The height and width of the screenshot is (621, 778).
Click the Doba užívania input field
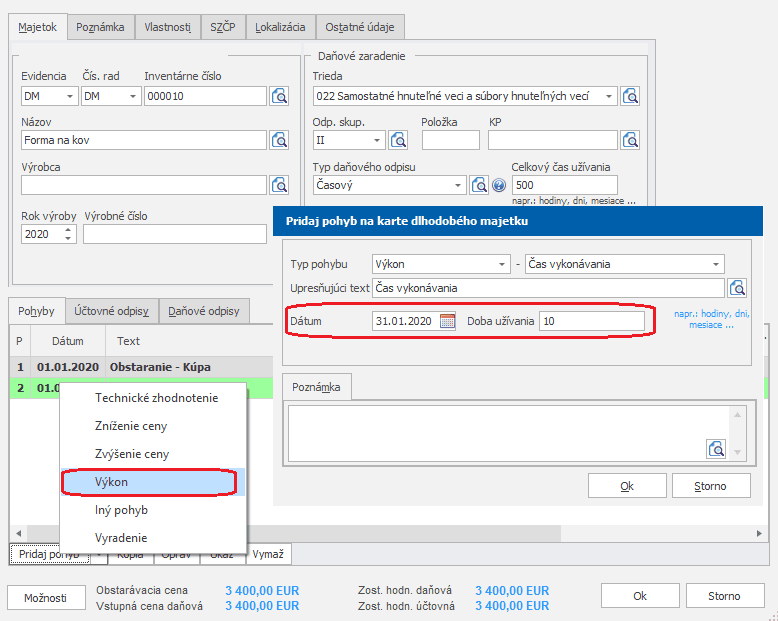591,321
